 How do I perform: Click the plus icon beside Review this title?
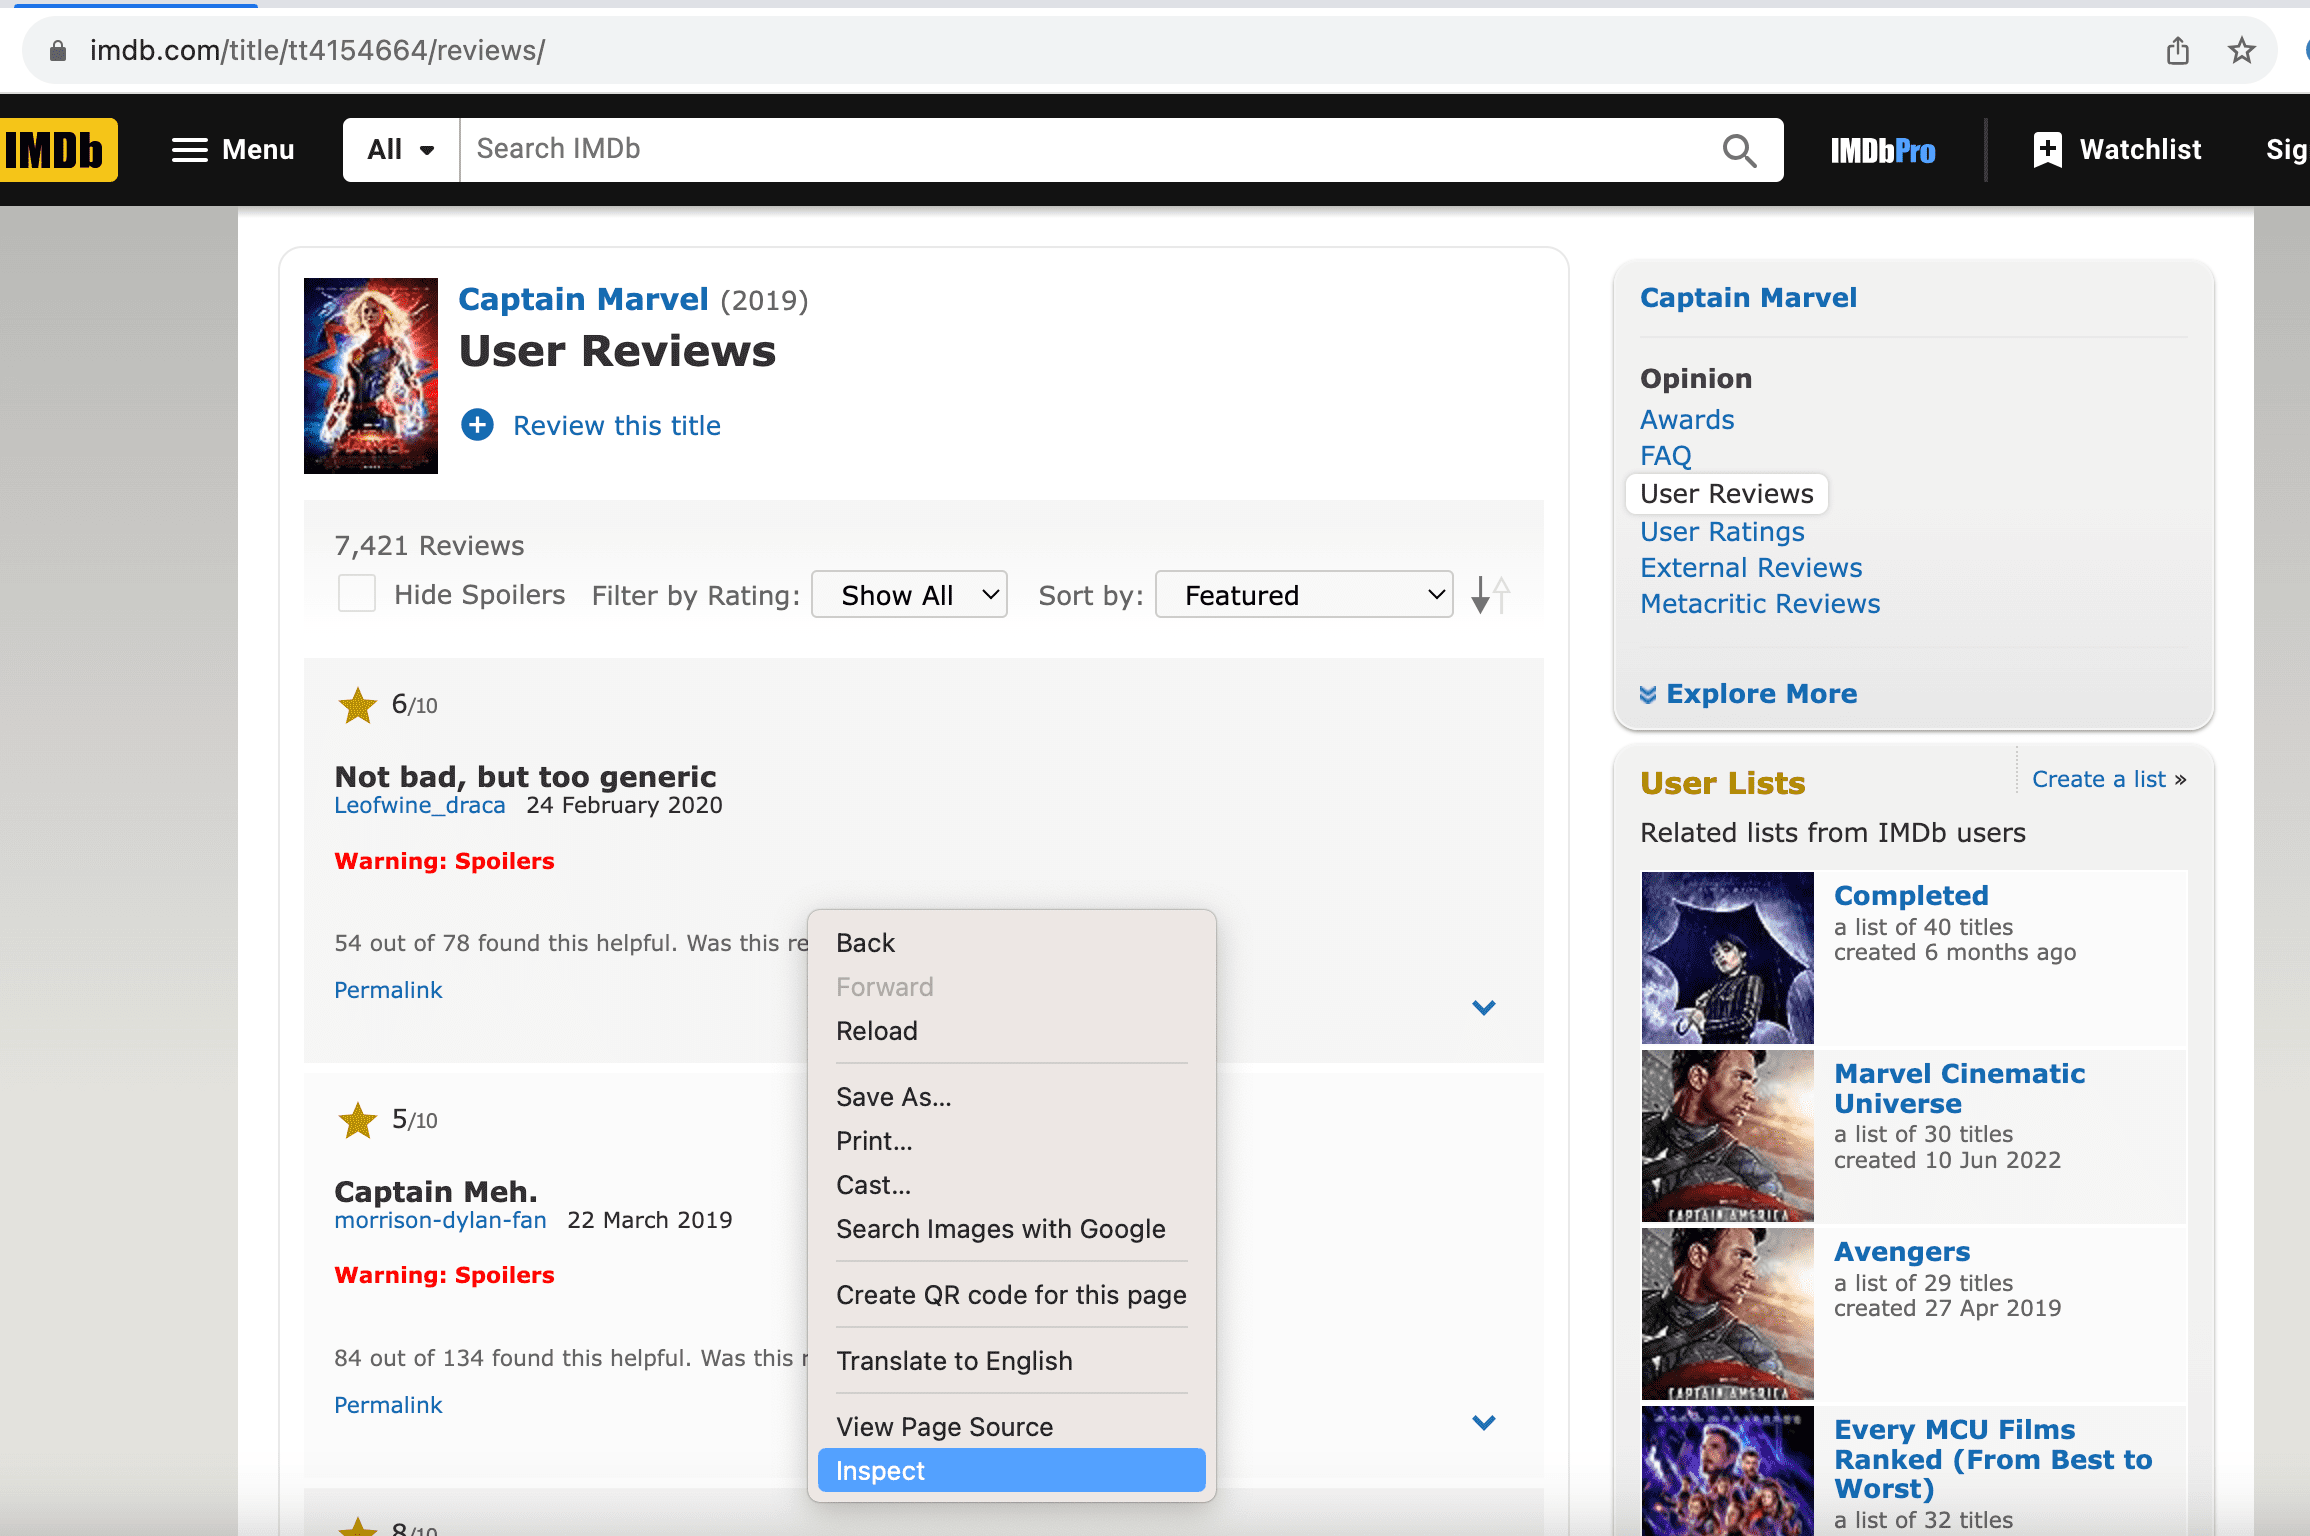pyautogui.click(x=477, y=425)
